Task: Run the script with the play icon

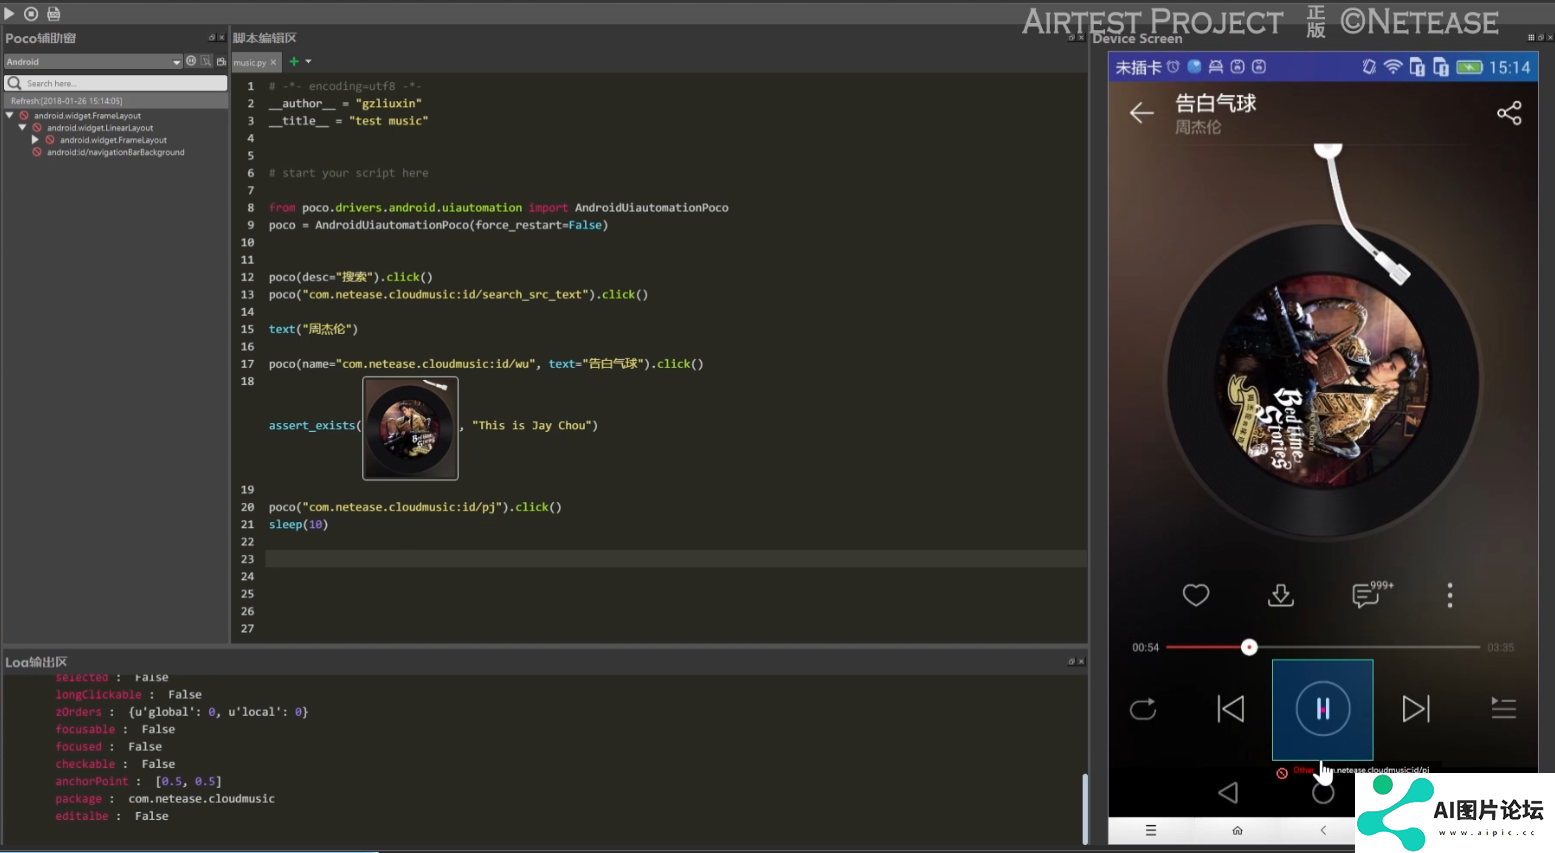Action: (x=9, y=13)
